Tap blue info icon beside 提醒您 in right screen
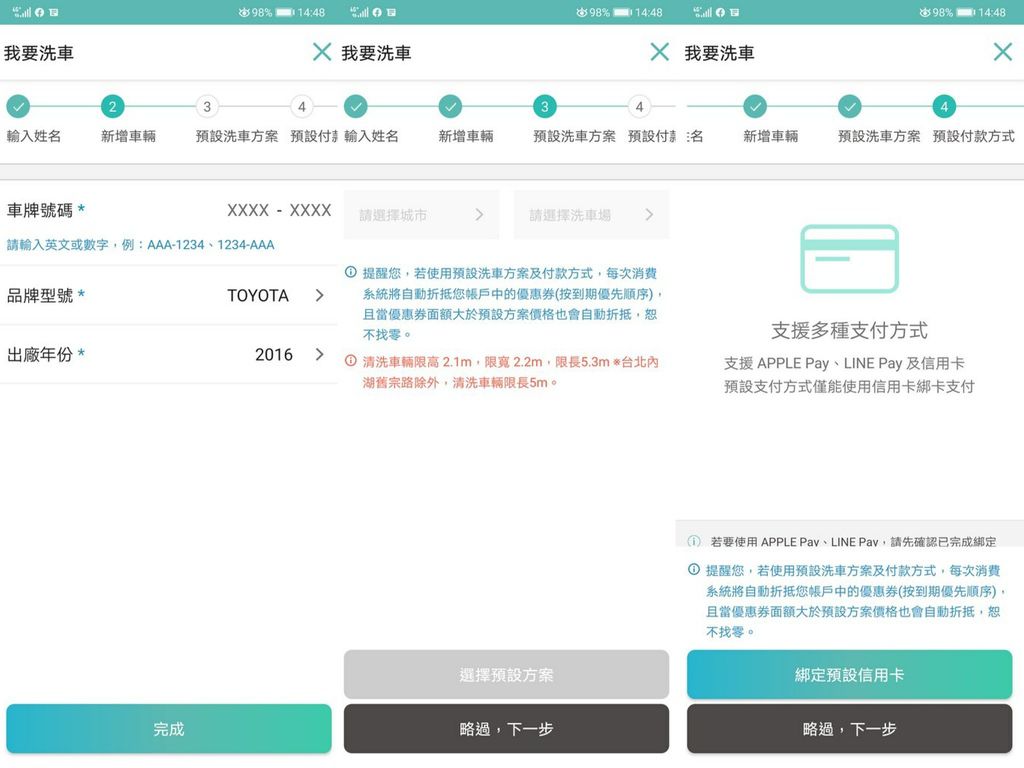The width and height of the screenshot is (1024, 768). [x=694, y=569]
